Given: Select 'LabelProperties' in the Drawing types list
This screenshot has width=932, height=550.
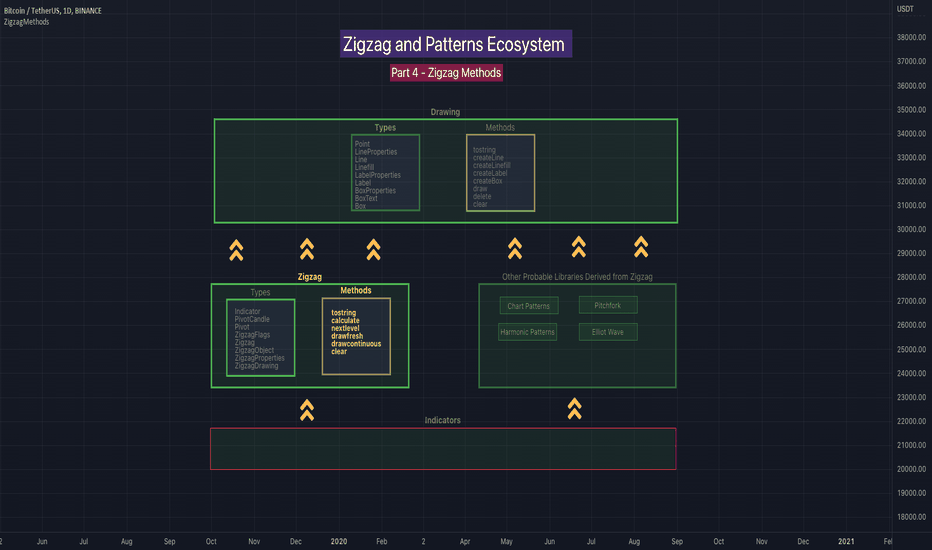Looking at the screenshot, I should [x=378, y=175].
